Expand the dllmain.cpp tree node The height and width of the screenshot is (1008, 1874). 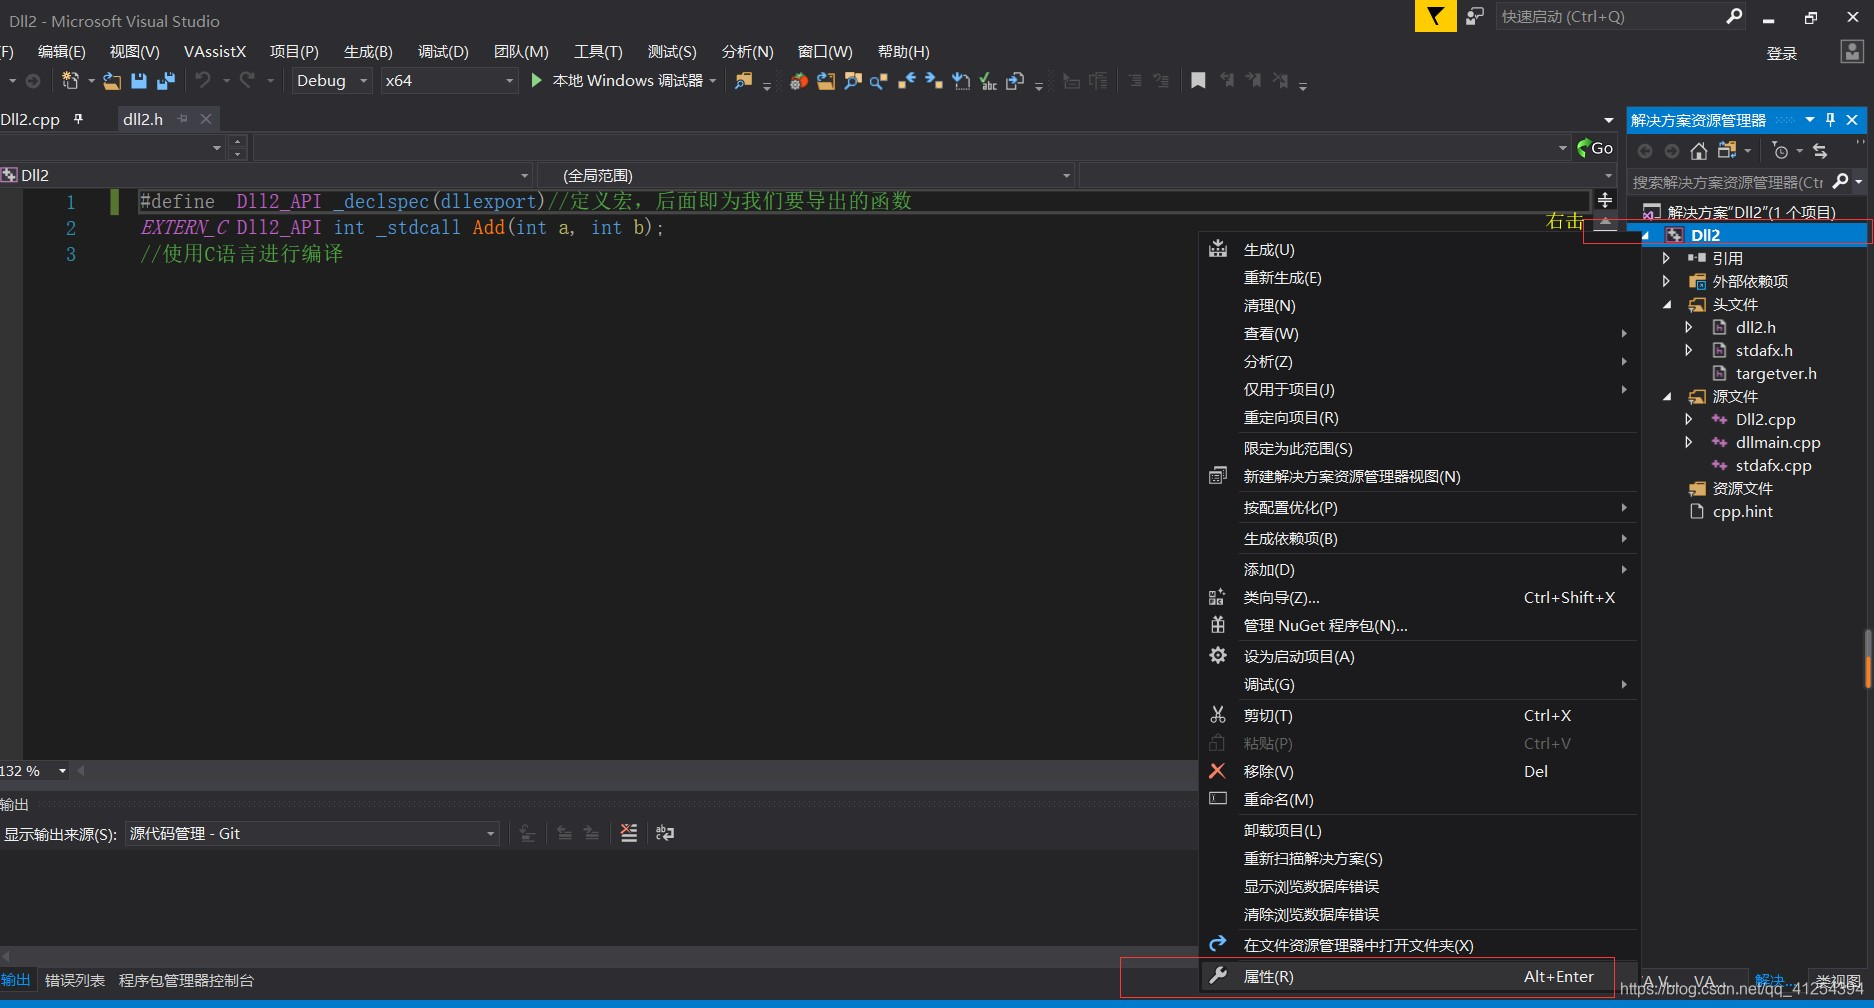click(x=1689, y=442)
